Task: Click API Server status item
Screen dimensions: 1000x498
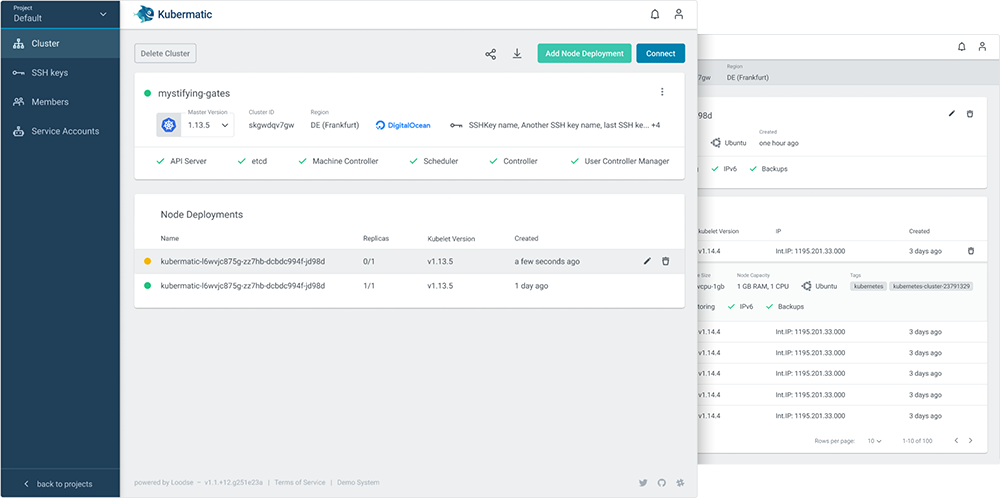Action: click(x=181, y=161)
